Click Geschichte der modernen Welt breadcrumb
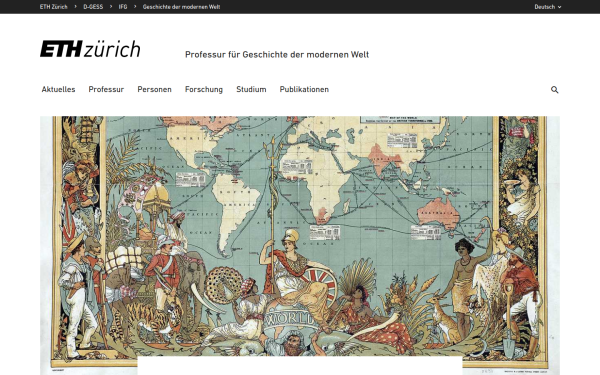This screenshot has height=375, width=600. [x=181, y=7]
